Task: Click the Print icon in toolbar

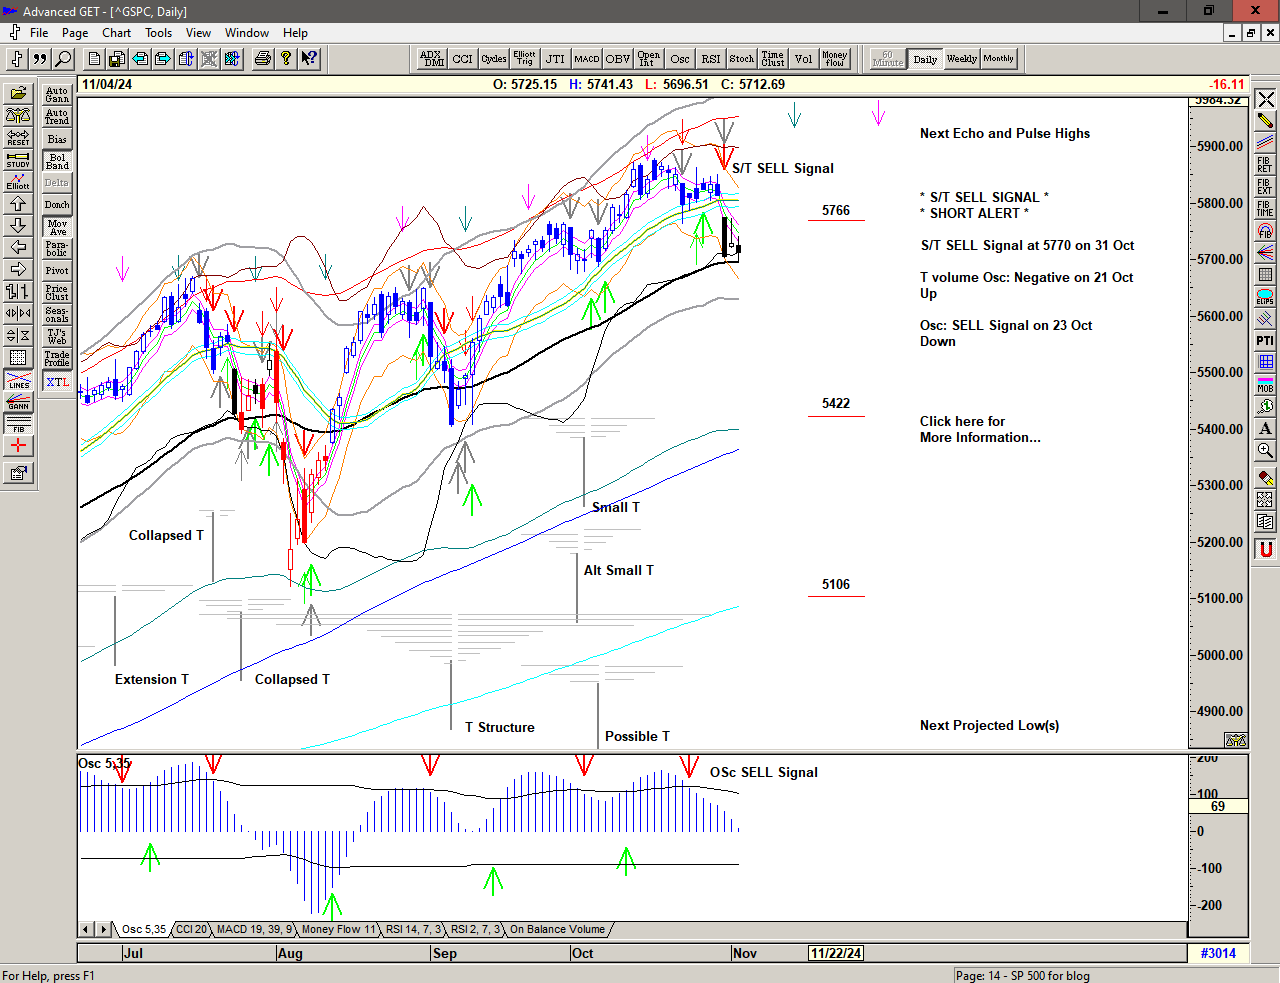Action: tap(262, 59)
